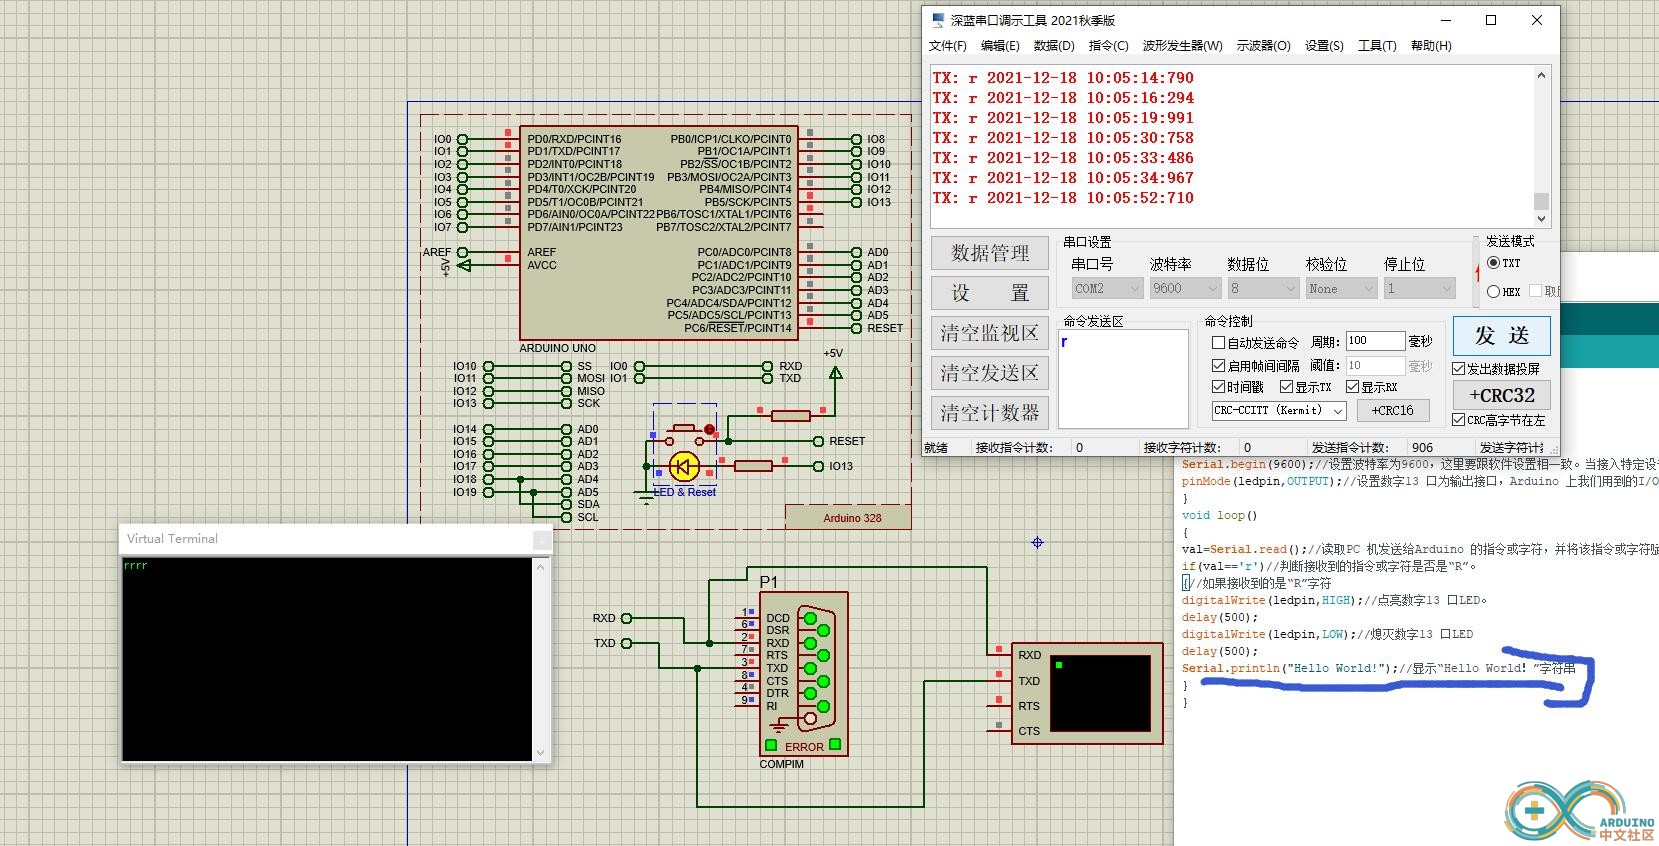Click the monitor log scroll-up arrow
This screenshot has height=846, width=1659.
tap(1541, 75)
